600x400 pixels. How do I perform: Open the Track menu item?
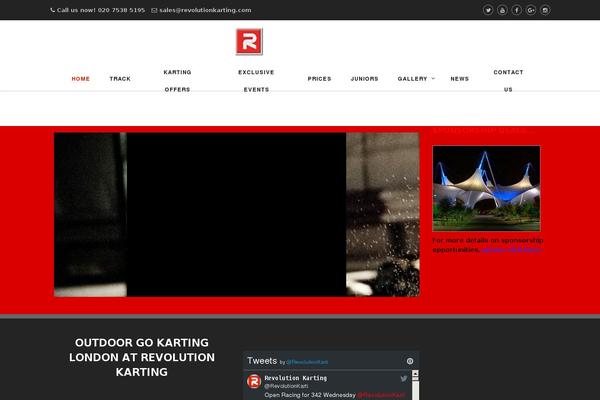120,78
